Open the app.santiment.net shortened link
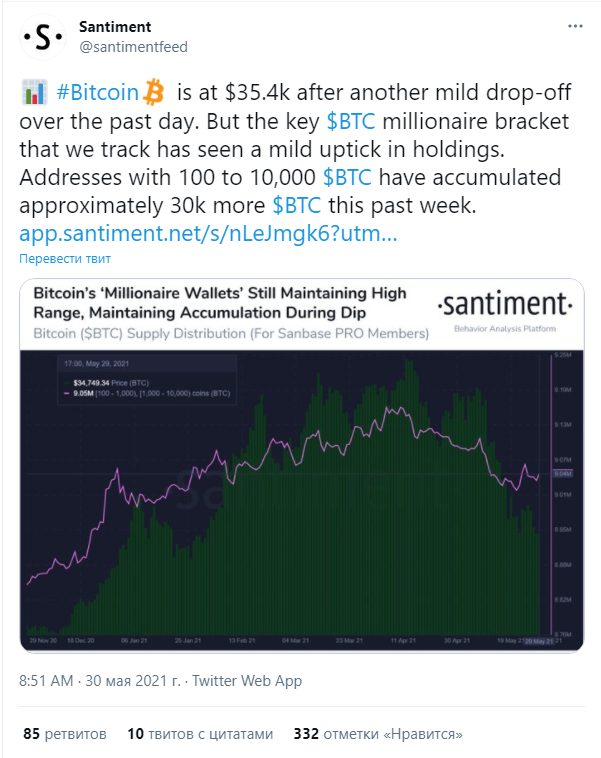This screenshot has height=758, width=601. pos(208,233)
